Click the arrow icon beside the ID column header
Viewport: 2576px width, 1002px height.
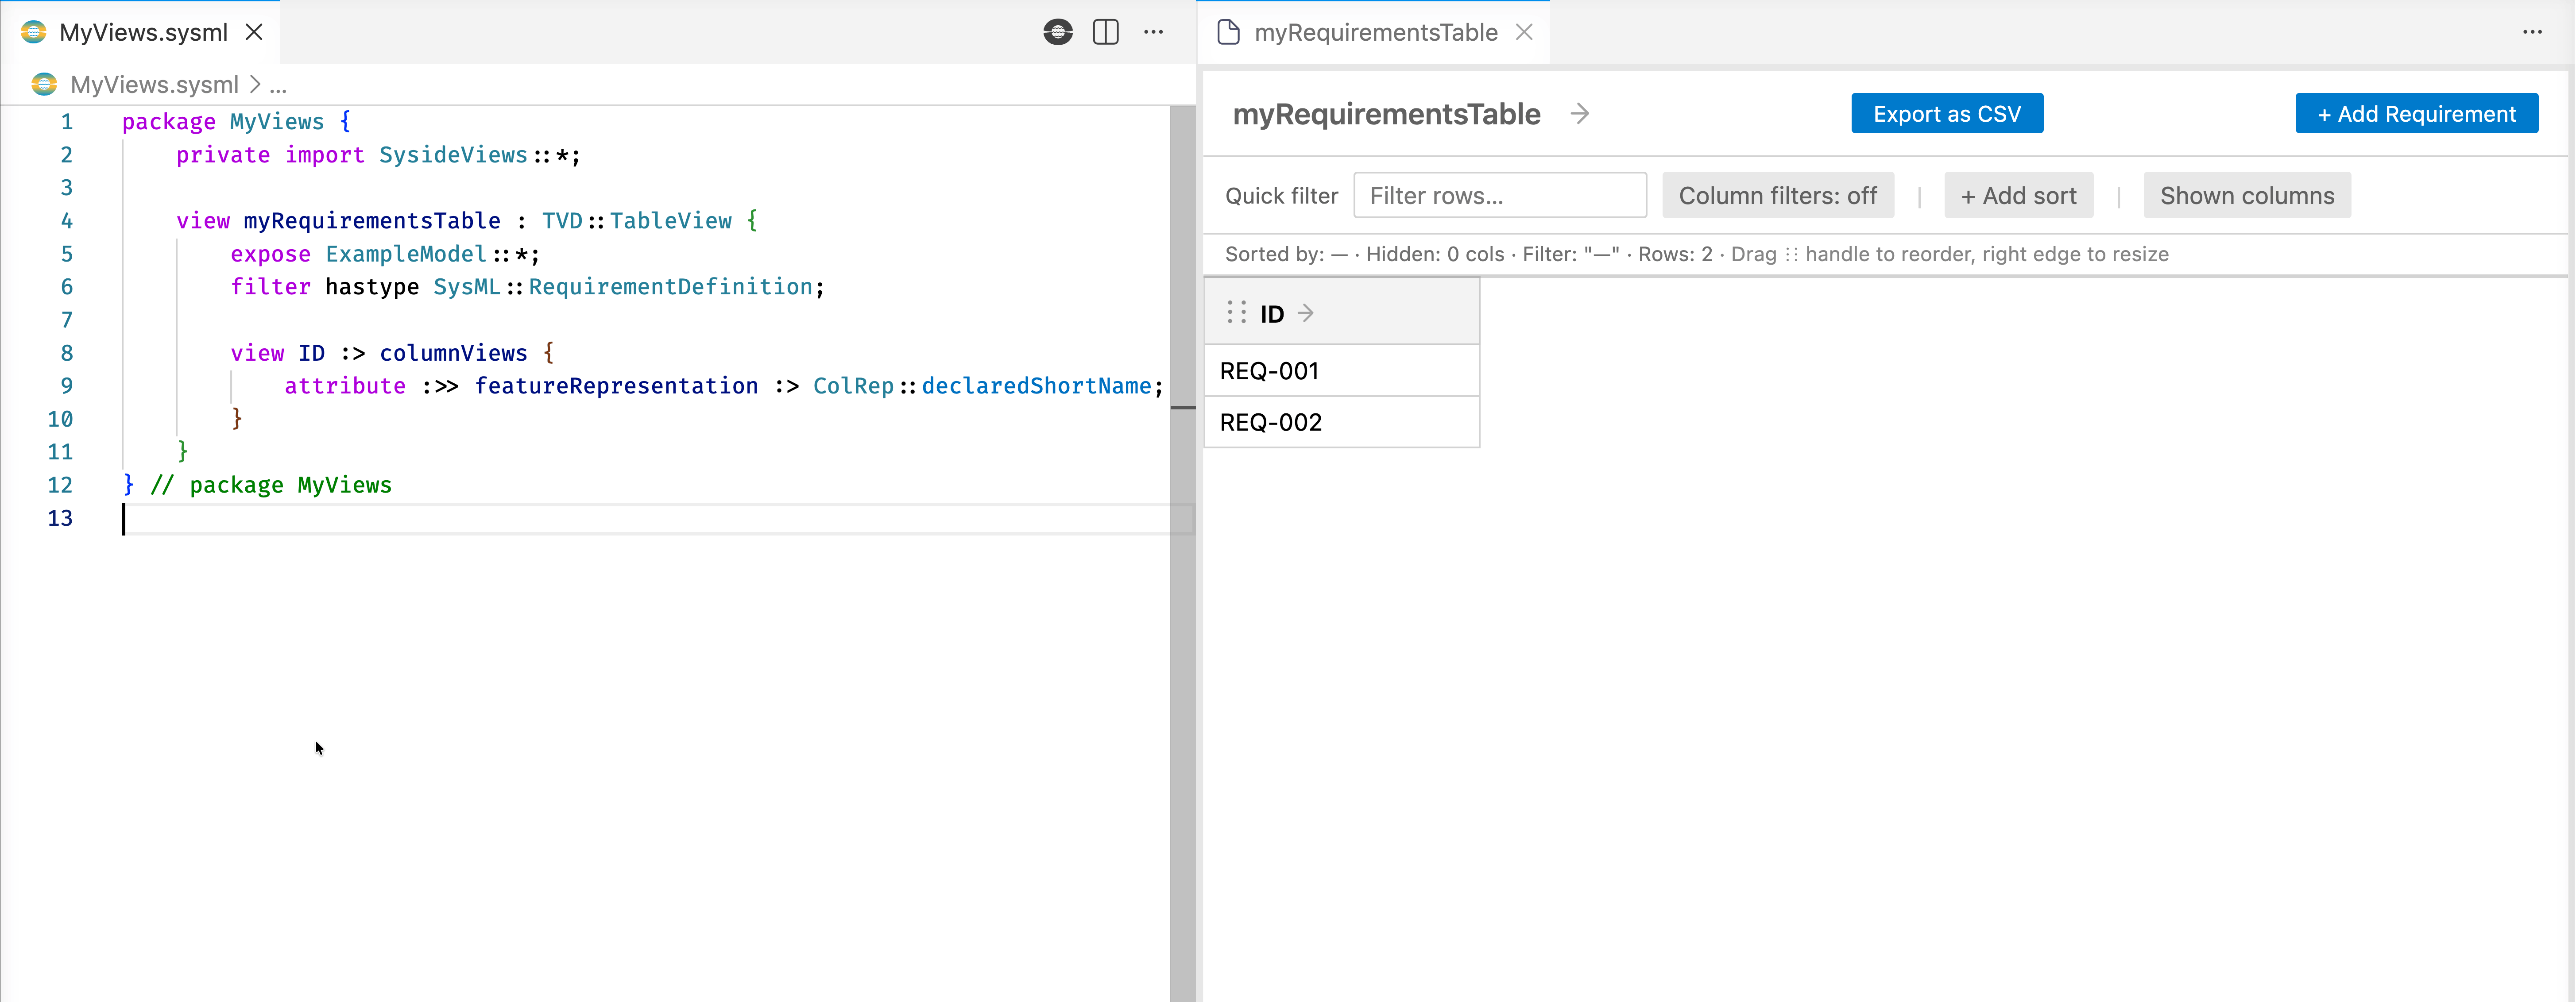coord(1306,313)
